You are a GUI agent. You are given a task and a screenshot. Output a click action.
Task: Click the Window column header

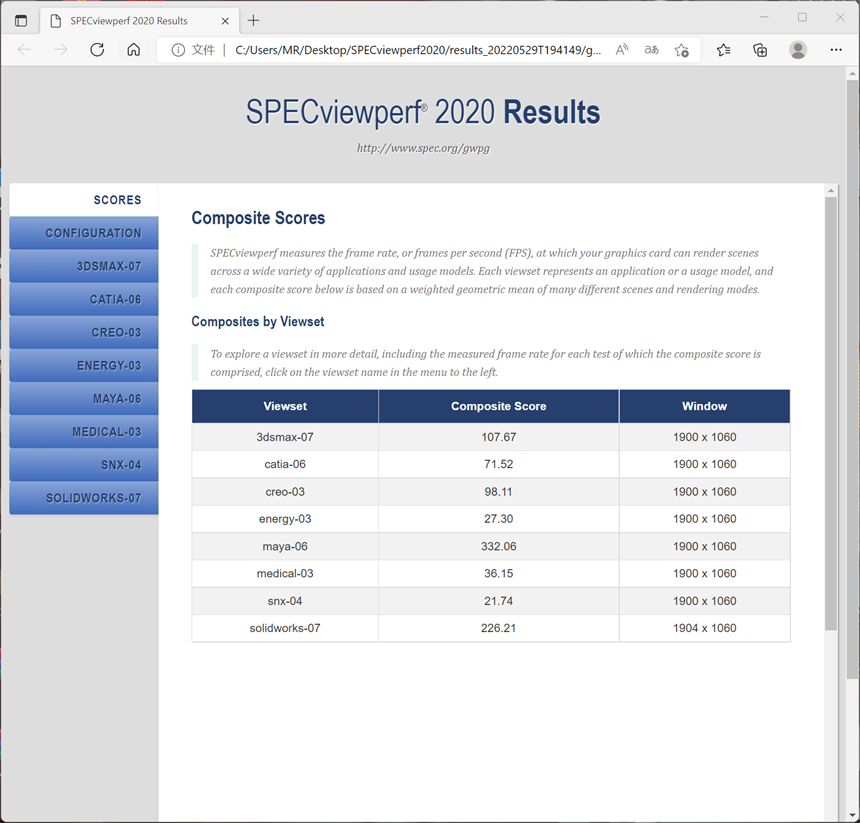click(x=705, y=406)
